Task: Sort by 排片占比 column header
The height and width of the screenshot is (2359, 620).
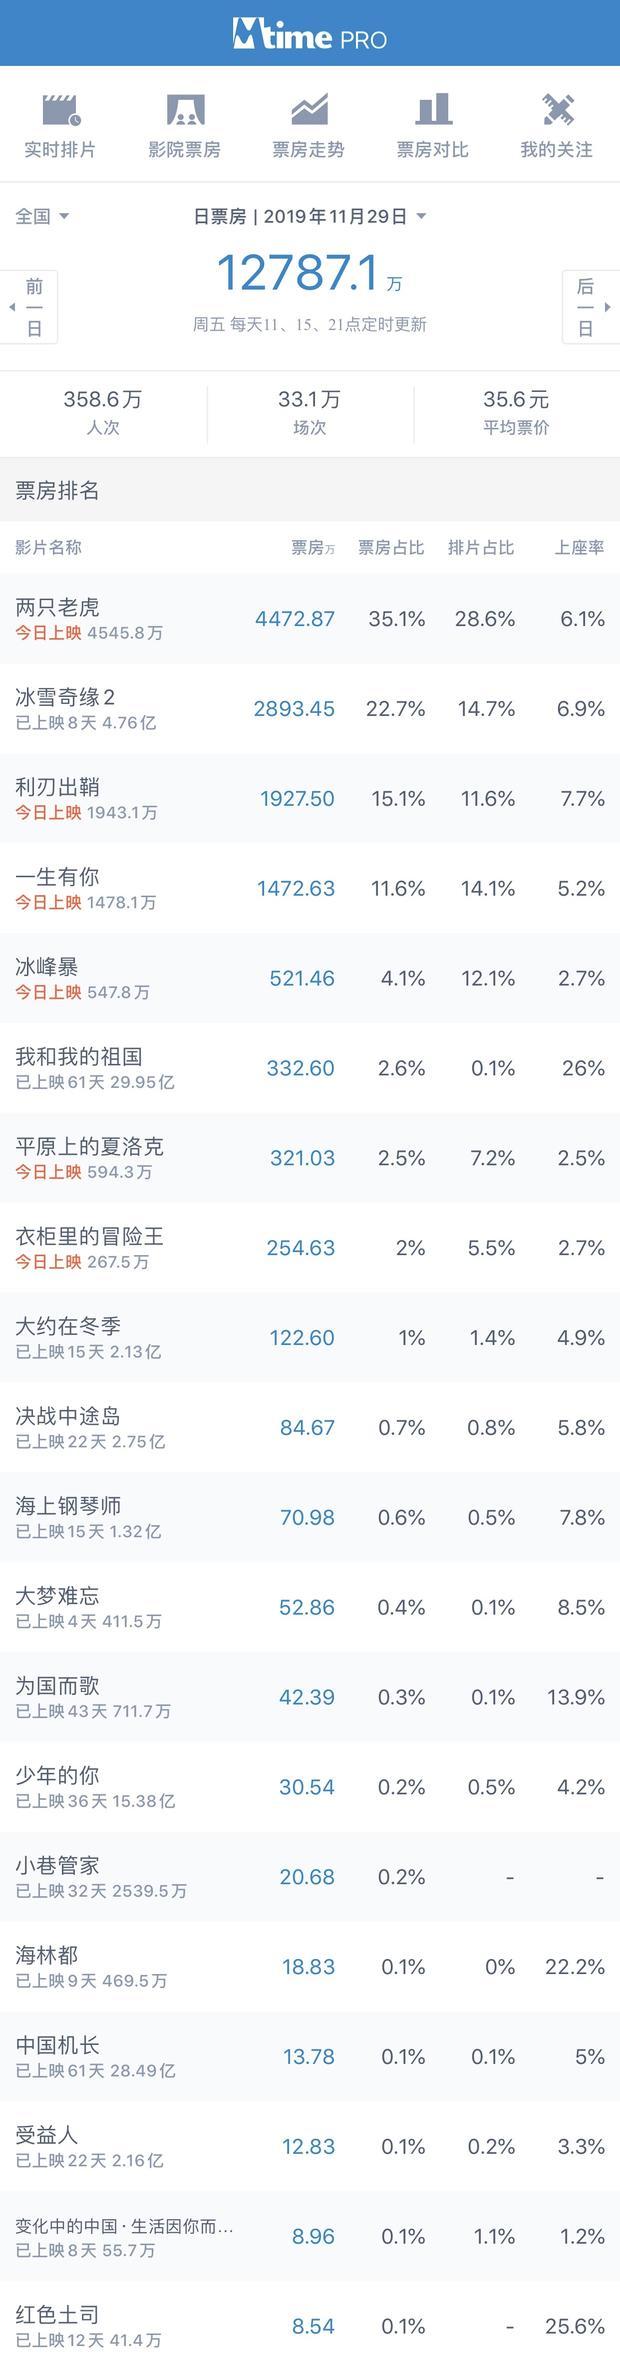Action: (481, 547)
